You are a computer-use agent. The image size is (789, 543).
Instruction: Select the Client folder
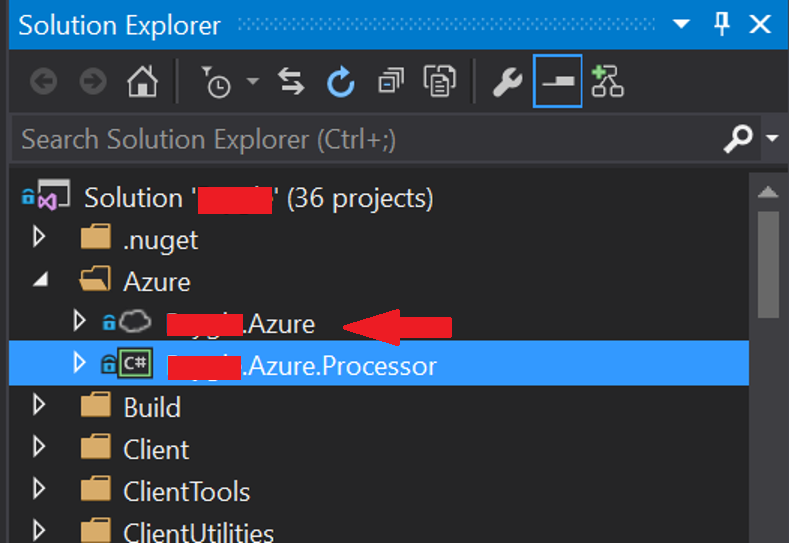(x=156, y=449)
